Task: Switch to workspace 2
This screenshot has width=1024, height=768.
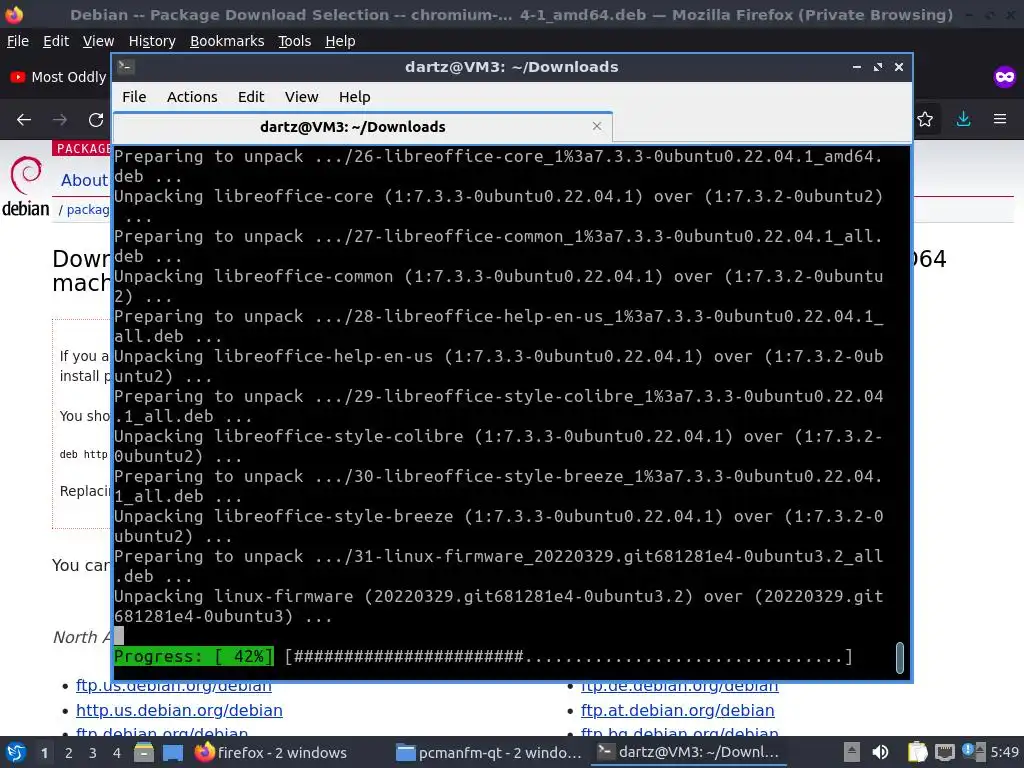Action: coord(68,753)
